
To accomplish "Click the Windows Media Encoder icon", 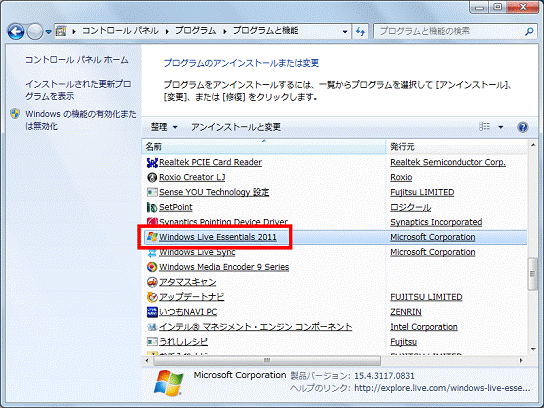I will 152,267.
